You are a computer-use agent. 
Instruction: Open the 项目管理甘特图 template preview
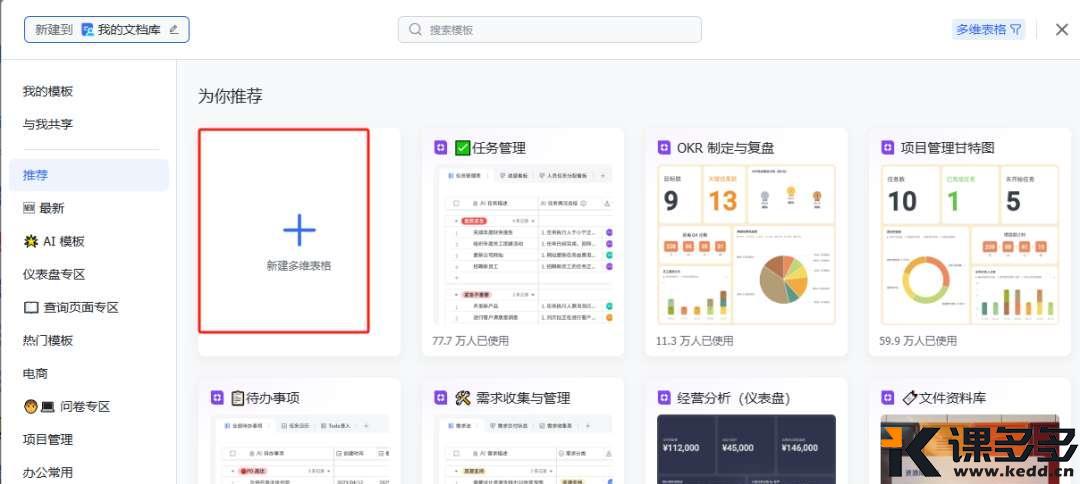coord(970,244)
